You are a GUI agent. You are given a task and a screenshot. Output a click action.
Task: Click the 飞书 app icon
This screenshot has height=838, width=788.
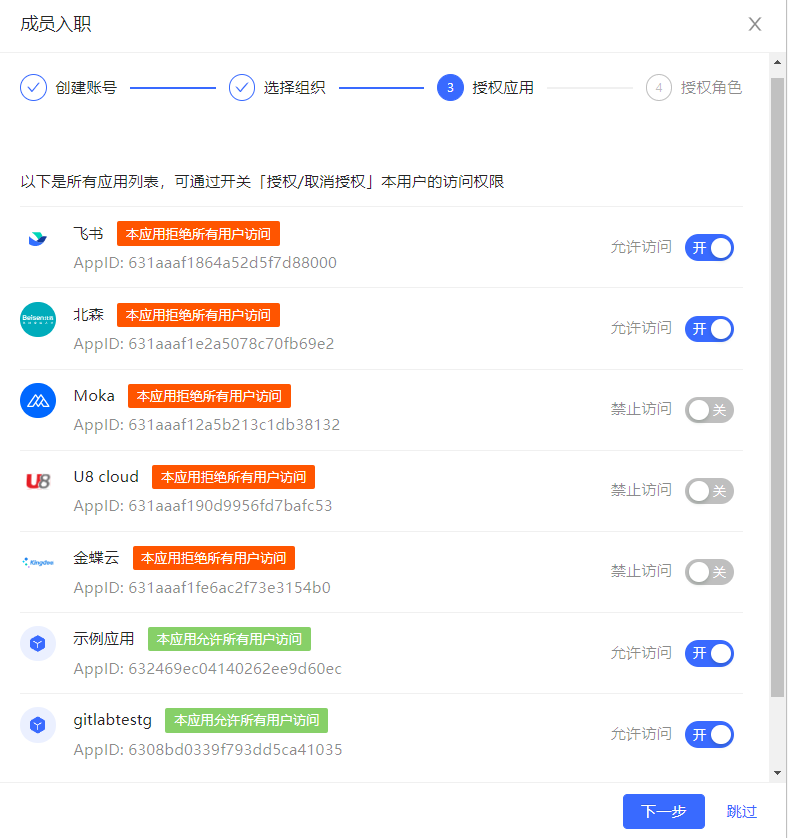click(x=38, y=239)
